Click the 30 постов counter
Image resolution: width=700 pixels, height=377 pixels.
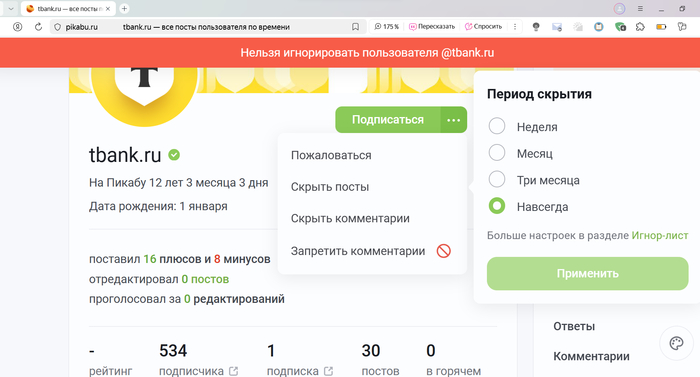pyautogui.click(x=380, y=360)
